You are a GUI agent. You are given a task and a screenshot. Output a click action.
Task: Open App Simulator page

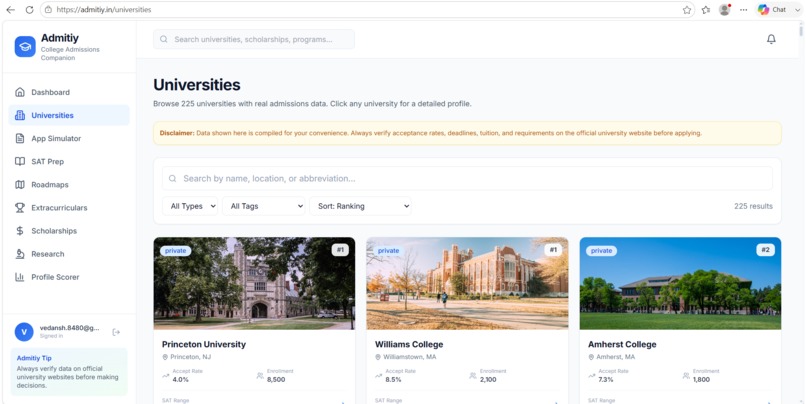click(x=69, y=138)
